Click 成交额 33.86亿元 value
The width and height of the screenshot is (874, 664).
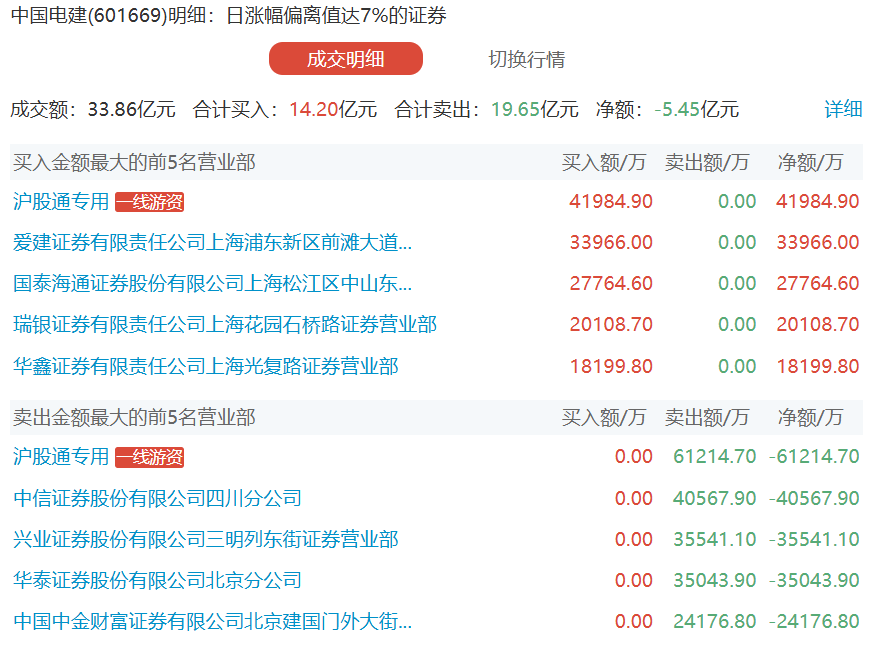click(x=132, y=109)
